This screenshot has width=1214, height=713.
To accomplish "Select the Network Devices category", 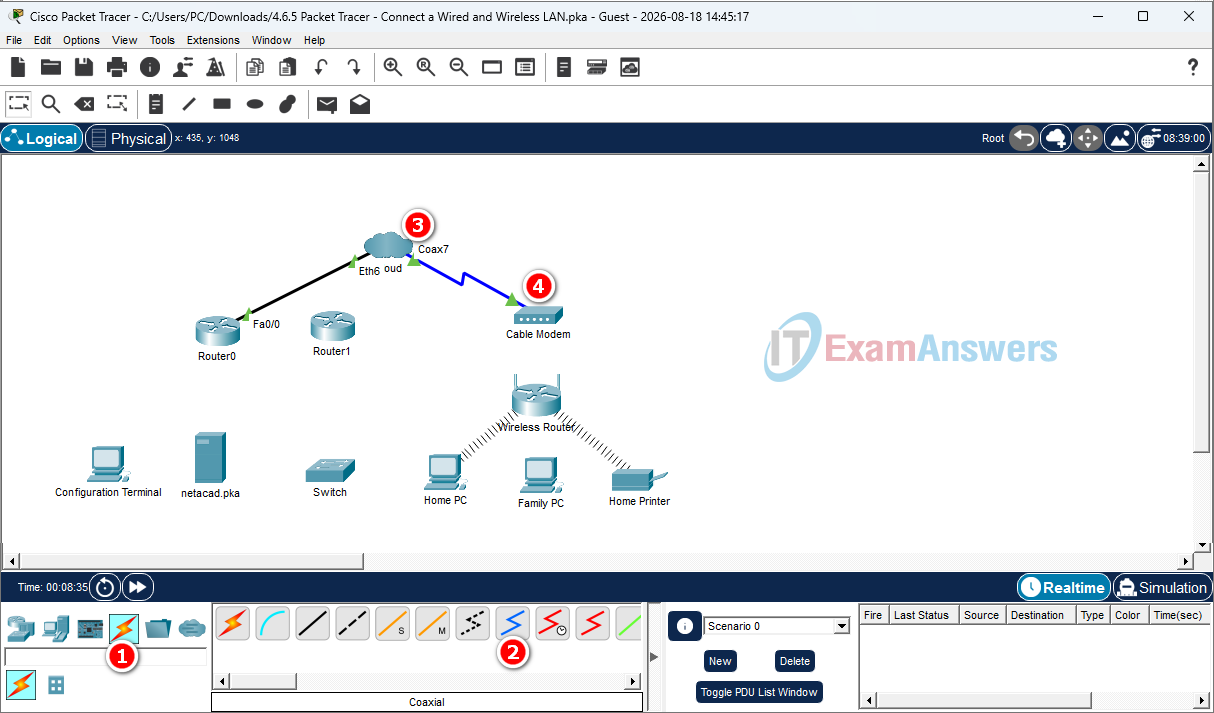I will (19, 629).
